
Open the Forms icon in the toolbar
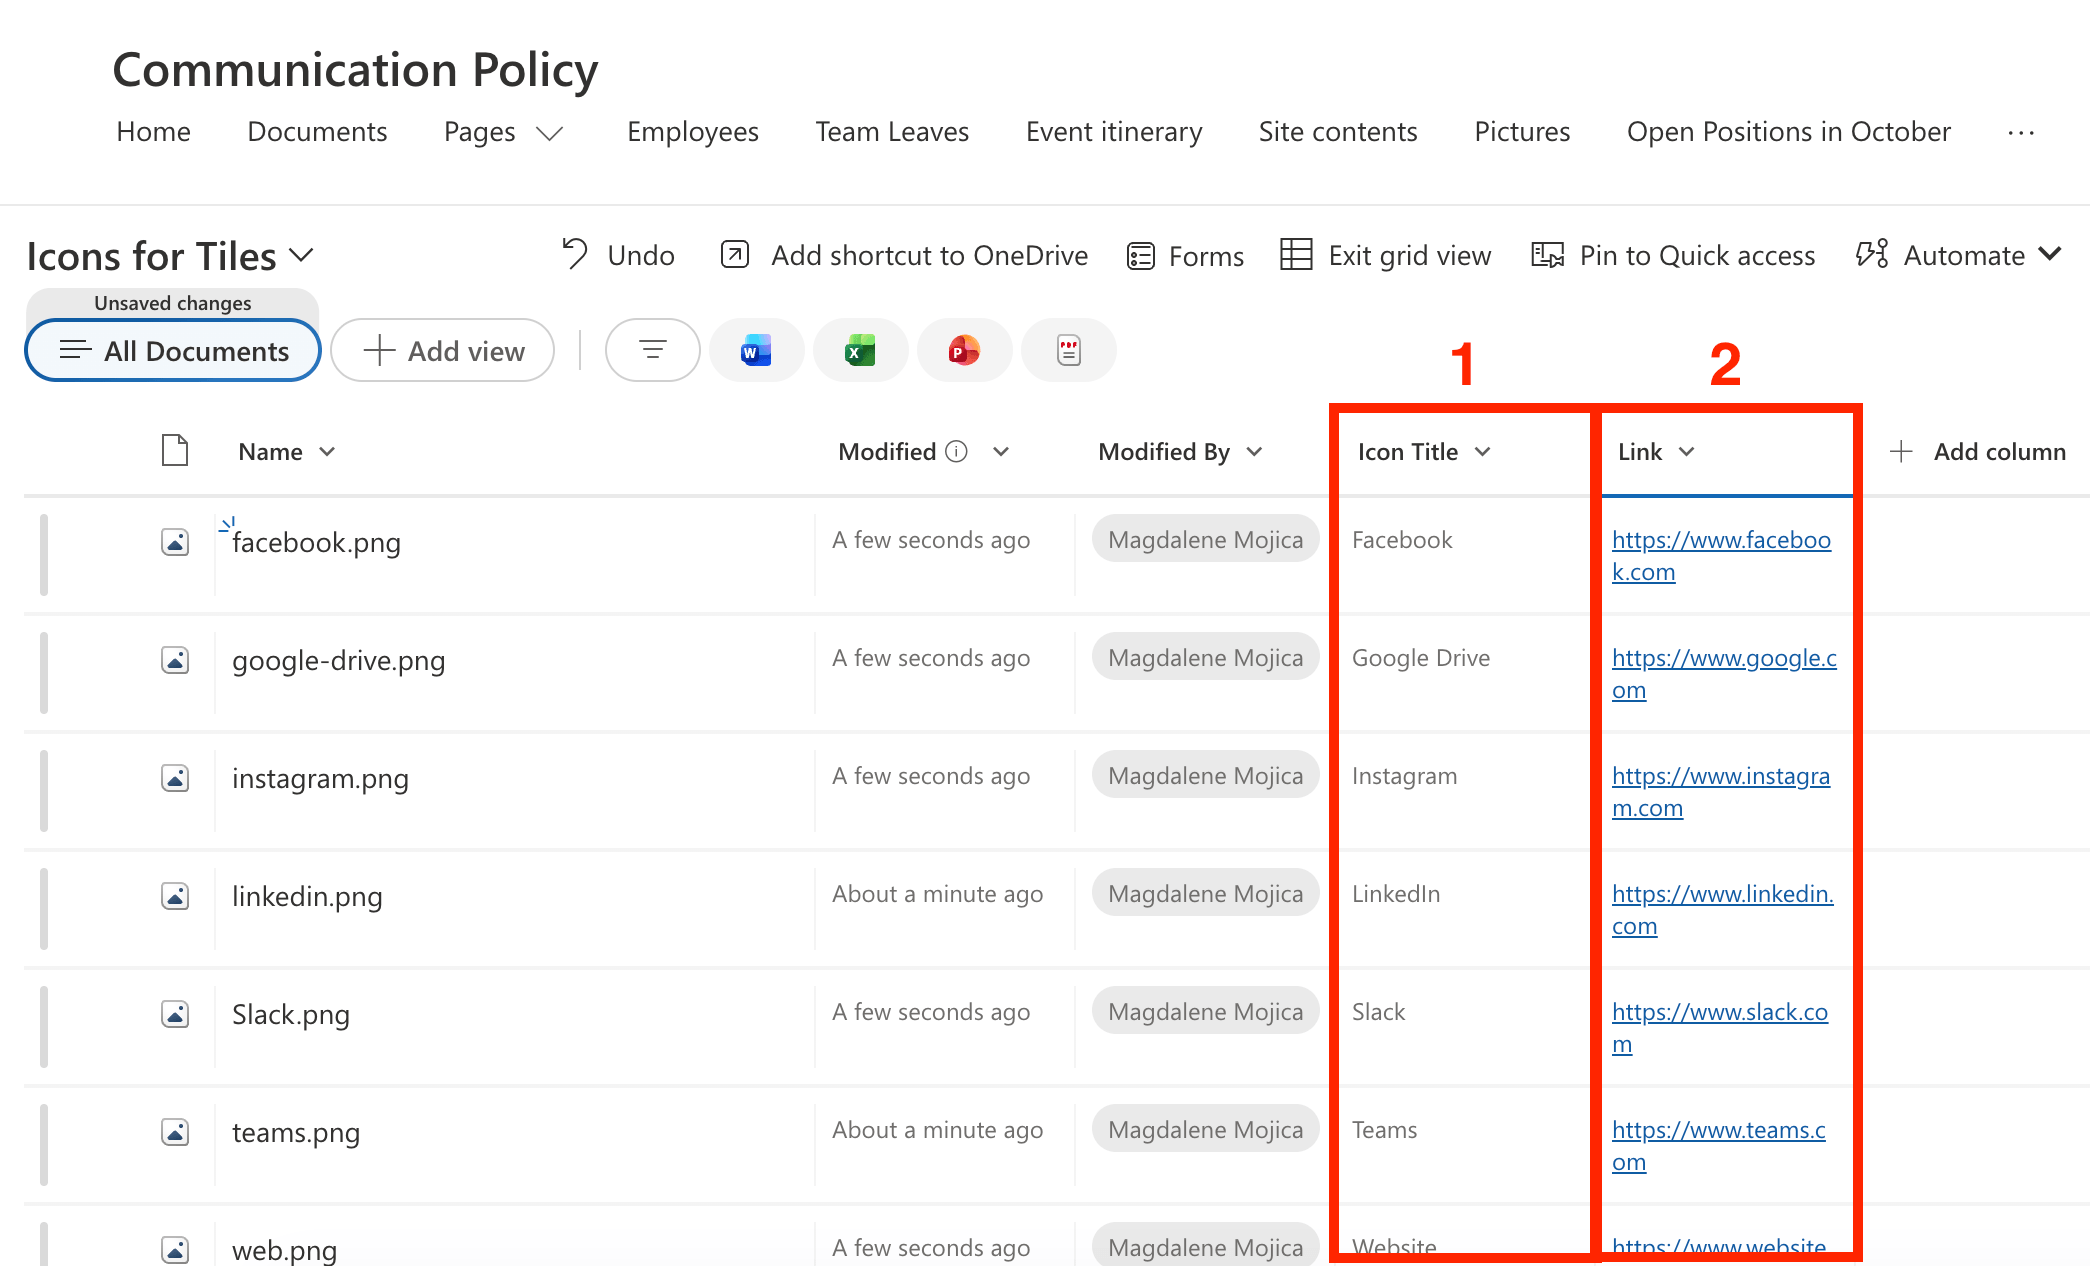pos(1141,256)
